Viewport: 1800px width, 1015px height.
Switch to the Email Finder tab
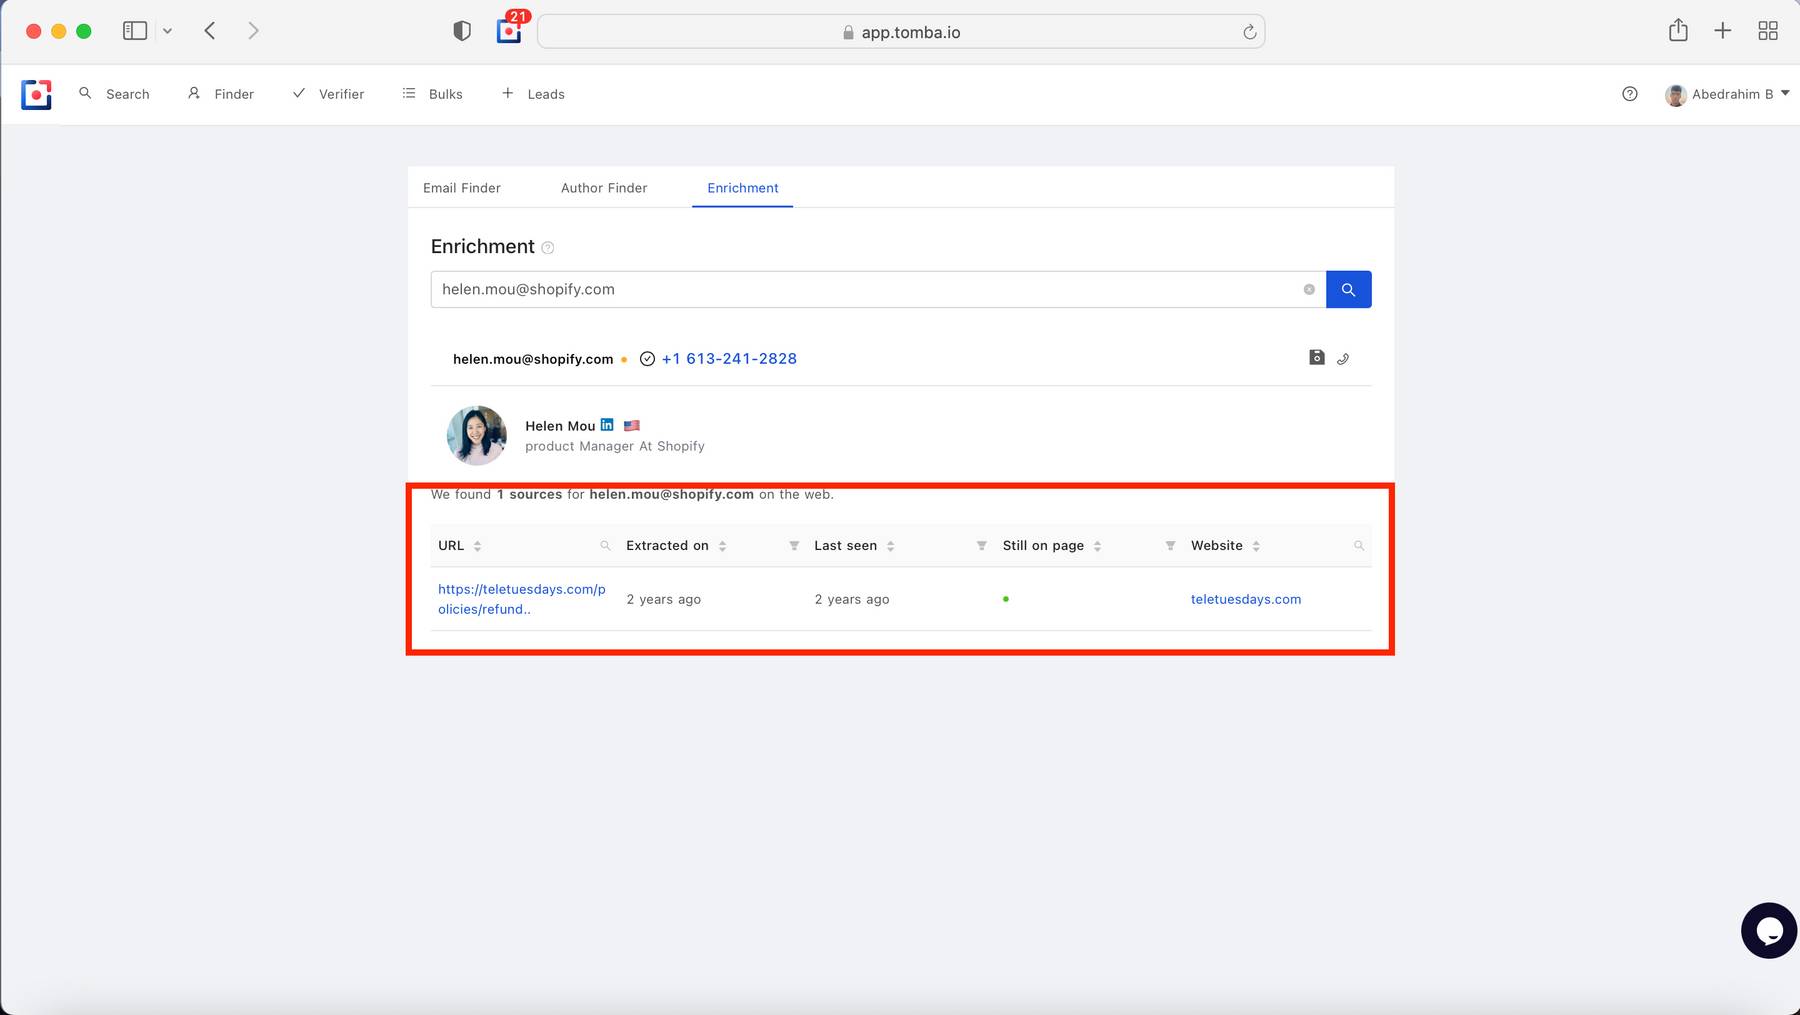(x=462, y=188)
